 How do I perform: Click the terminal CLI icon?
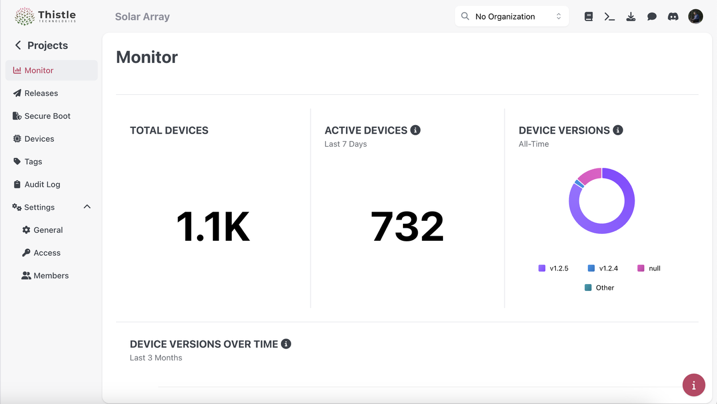609,17
